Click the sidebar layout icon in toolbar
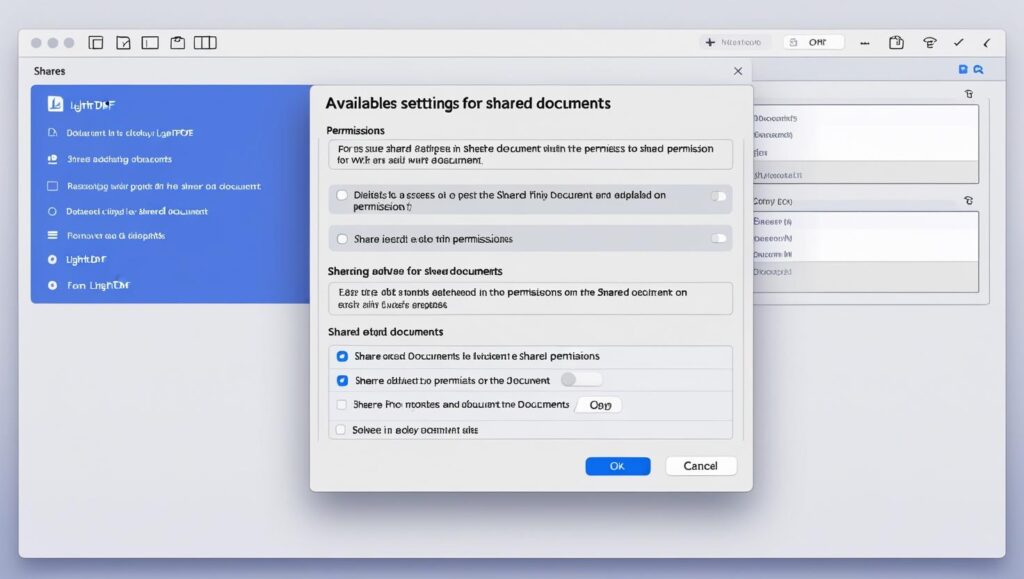This screenshot has width=1024, height=579. pyautogui.click(x=150, y=43)
